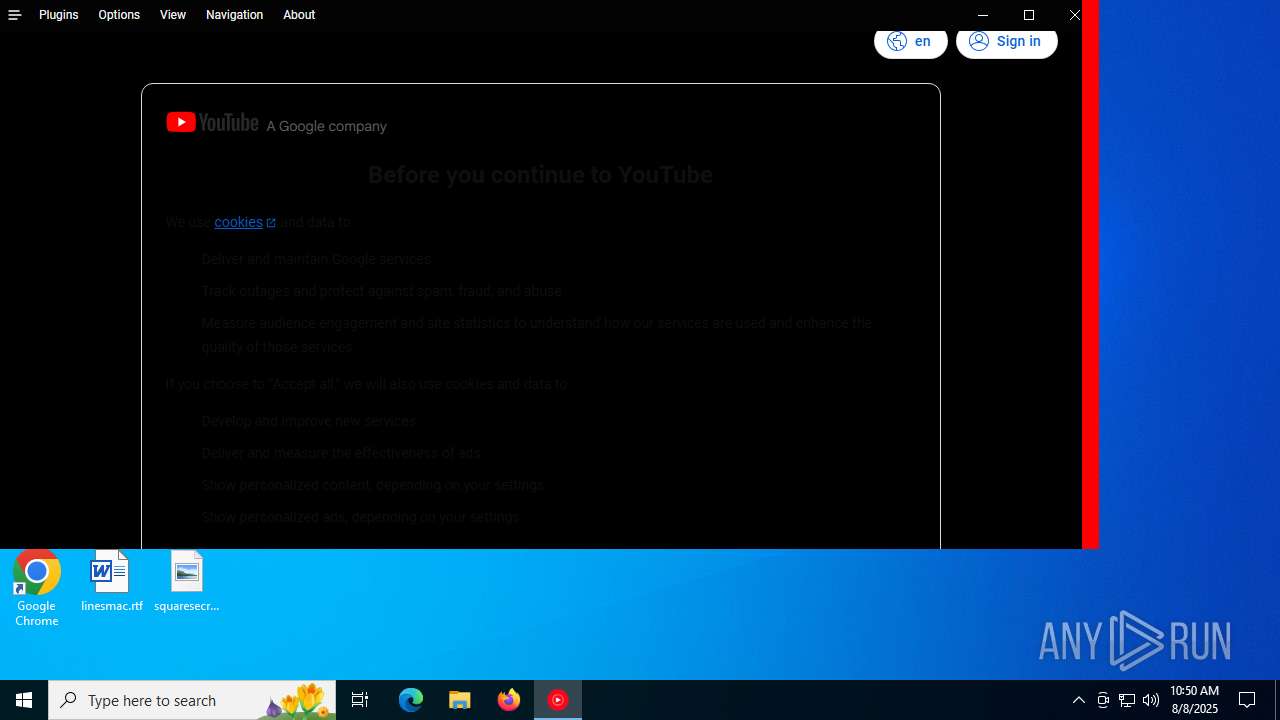1280x720 pixels.
Task: Minimize the app window
Action: click(983, 15)
